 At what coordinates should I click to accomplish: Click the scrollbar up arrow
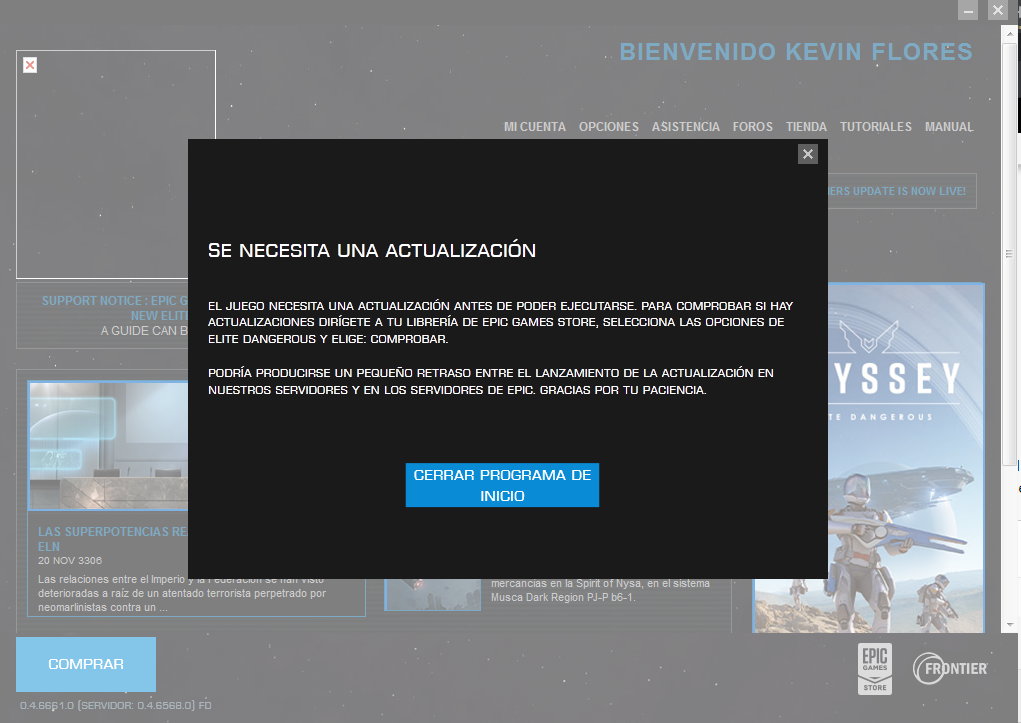pyautogui.click(x=1010, y=32)
